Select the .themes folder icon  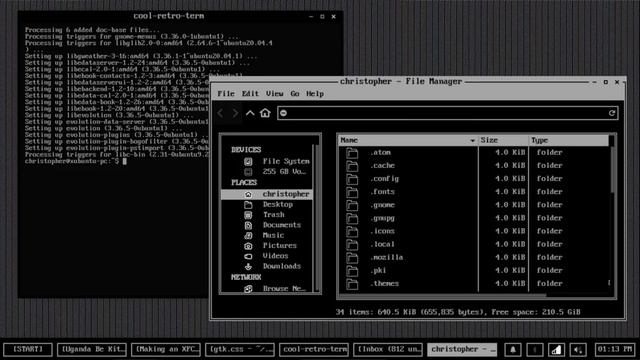352,283
